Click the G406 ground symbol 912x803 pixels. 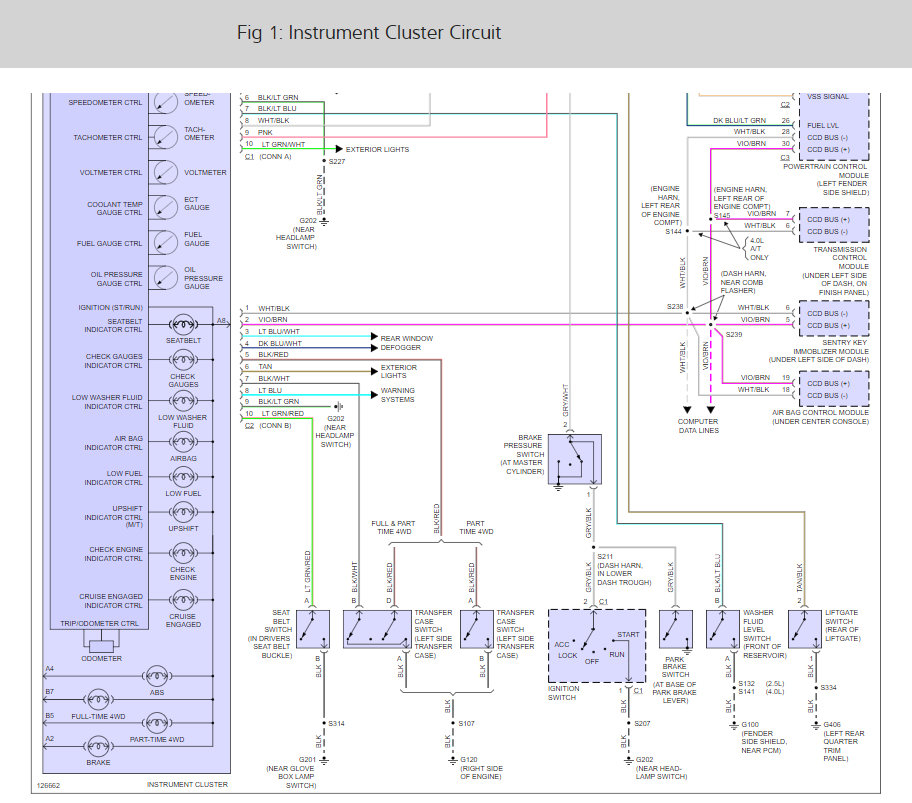click(x=816, y=726)
